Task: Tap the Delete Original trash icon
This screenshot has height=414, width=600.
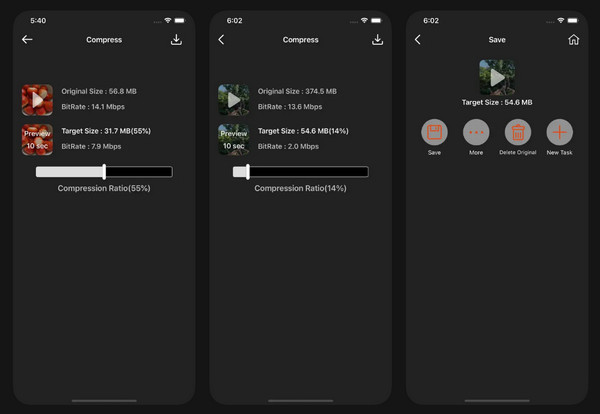Action: click(x=518, y=132)
